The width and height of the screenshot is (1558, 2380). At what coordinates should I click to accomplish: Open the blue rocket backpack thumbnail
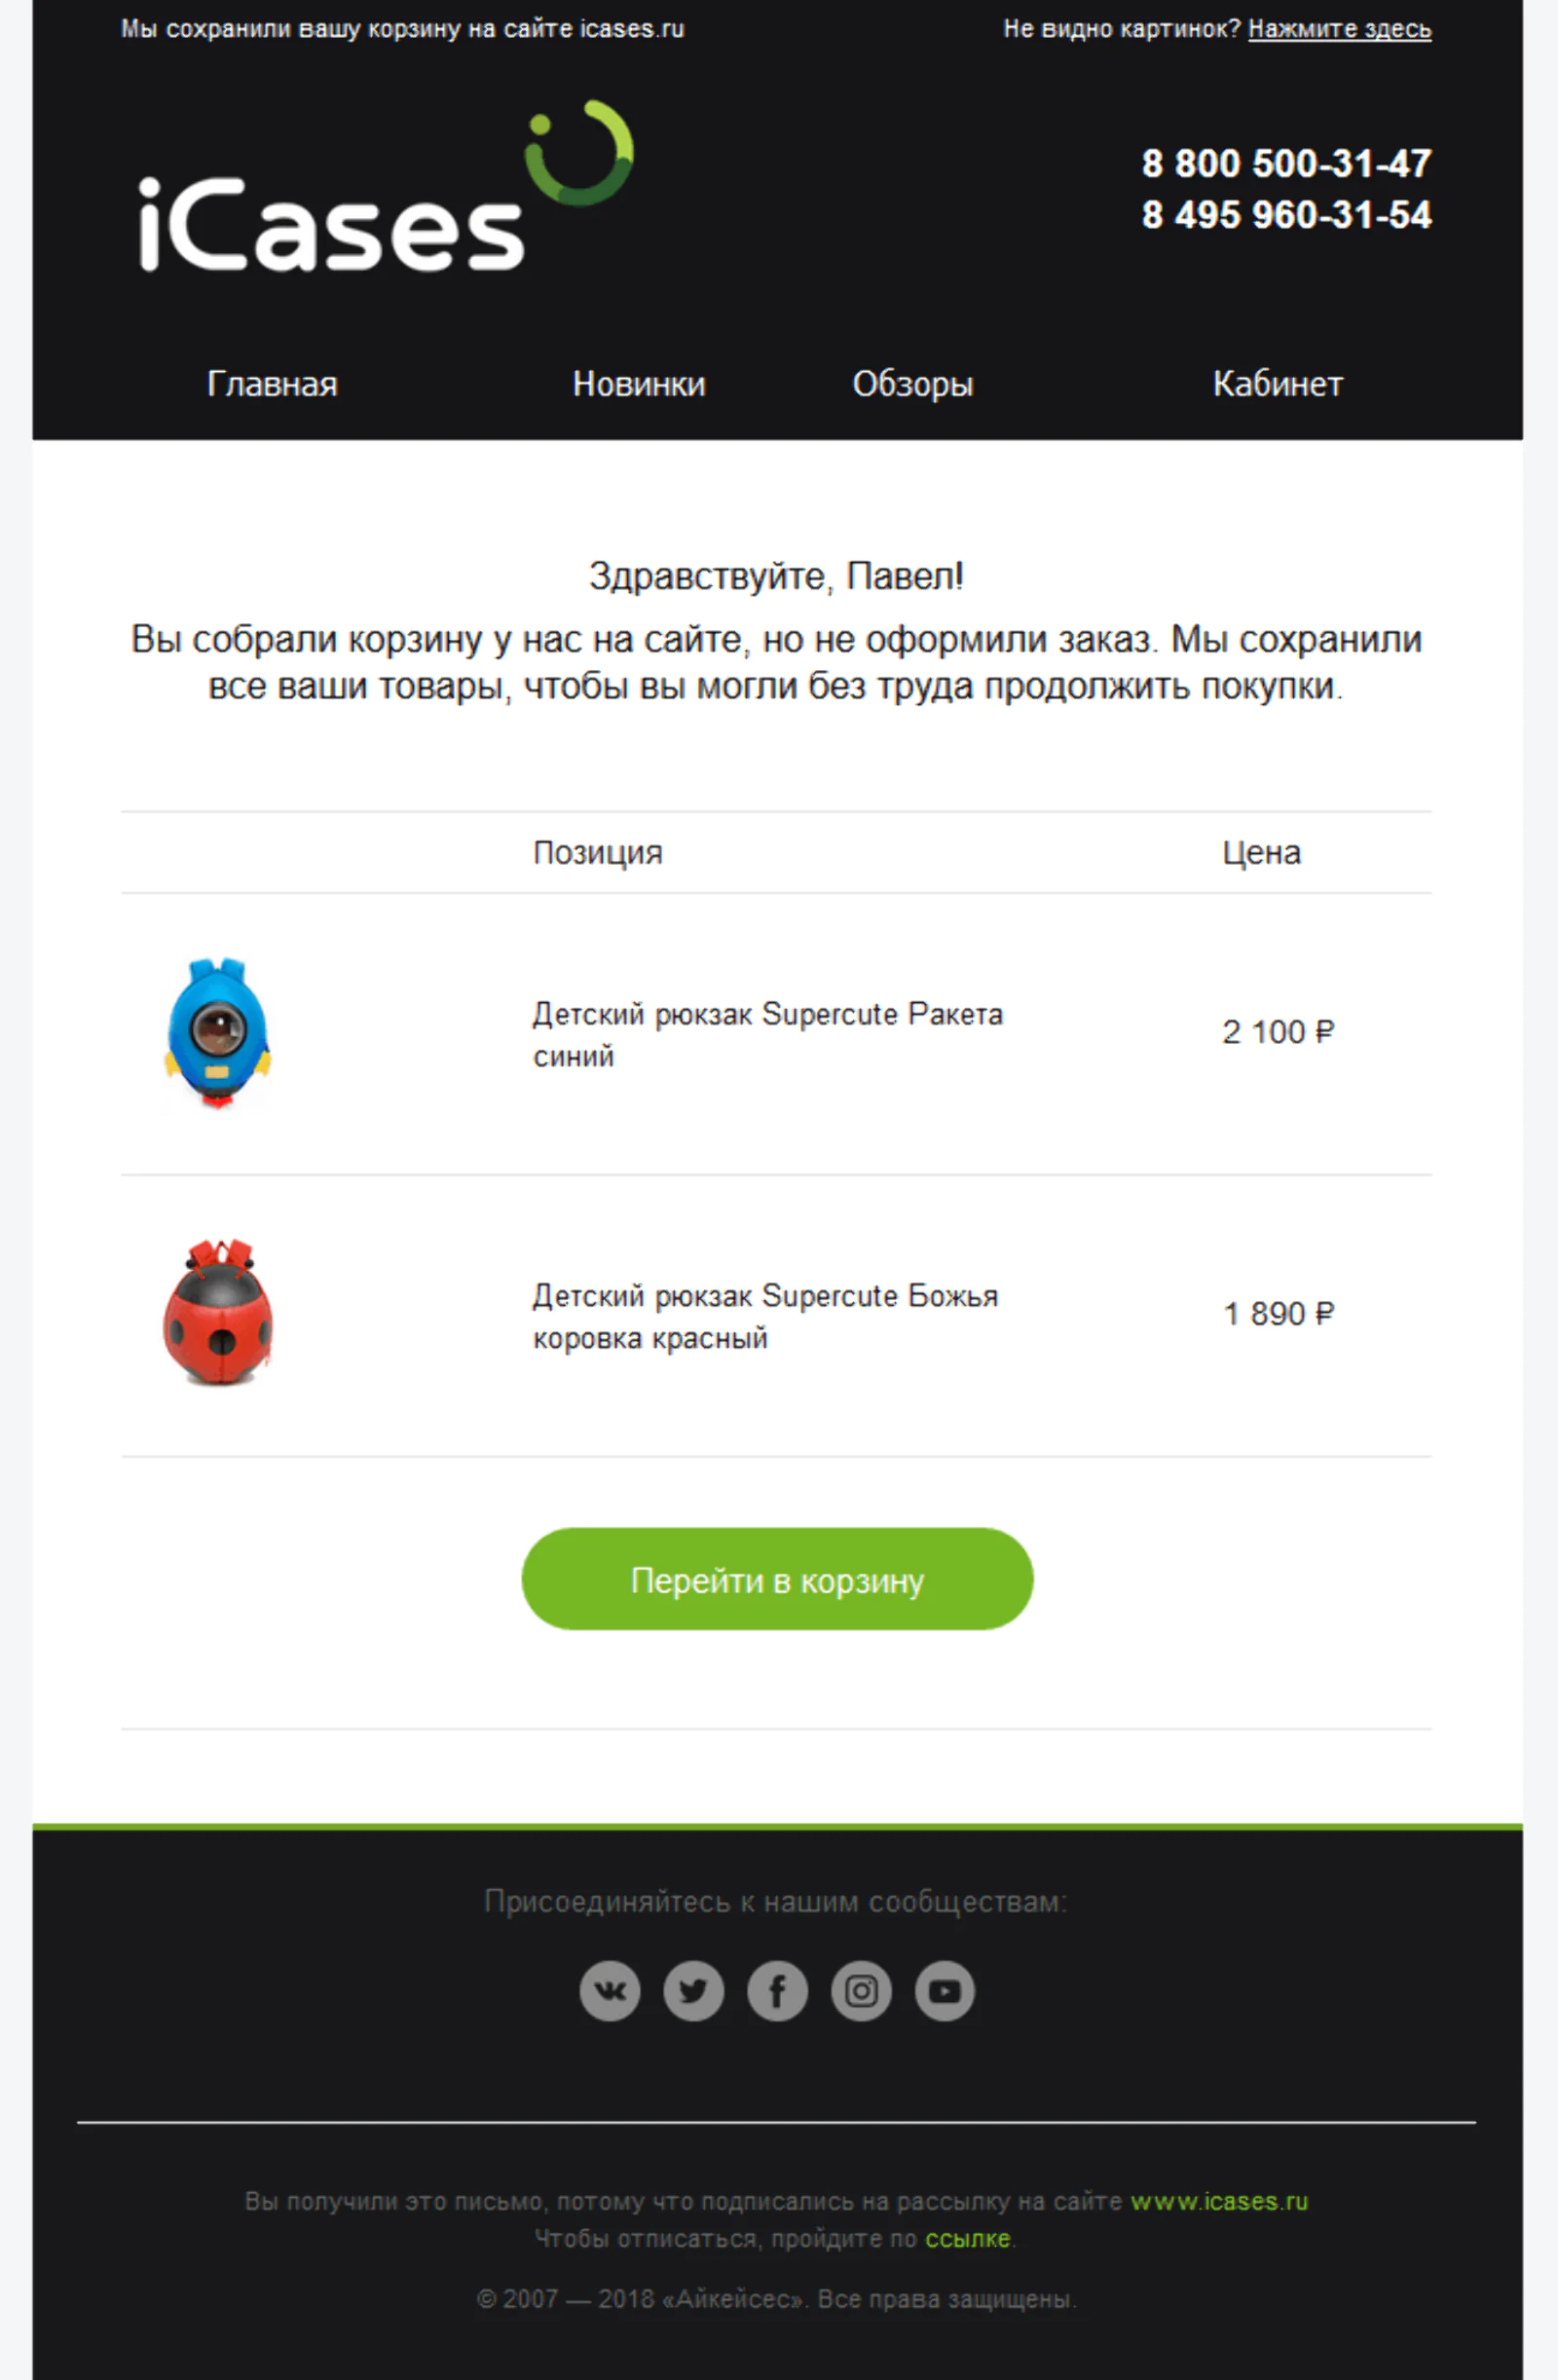click(217, 1033)
